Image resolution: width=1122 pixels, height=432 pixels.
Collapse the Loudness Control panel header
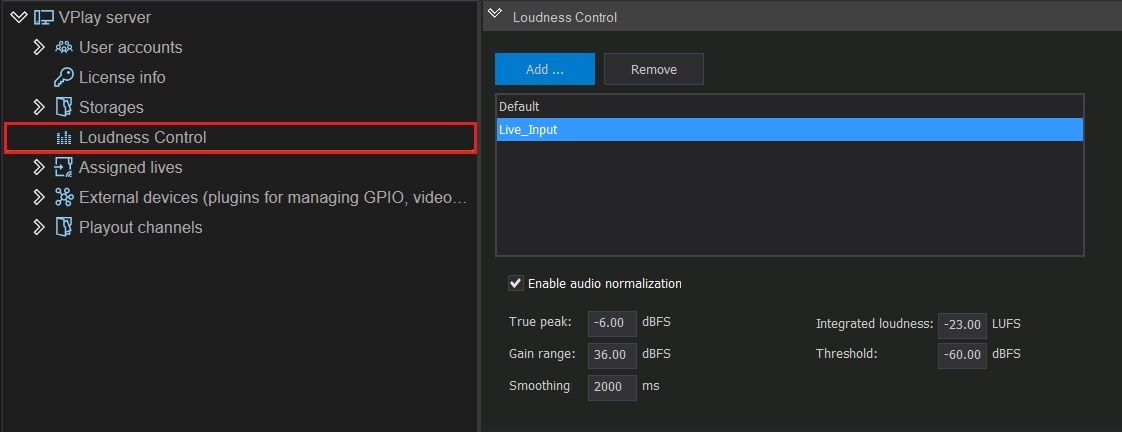494,15
